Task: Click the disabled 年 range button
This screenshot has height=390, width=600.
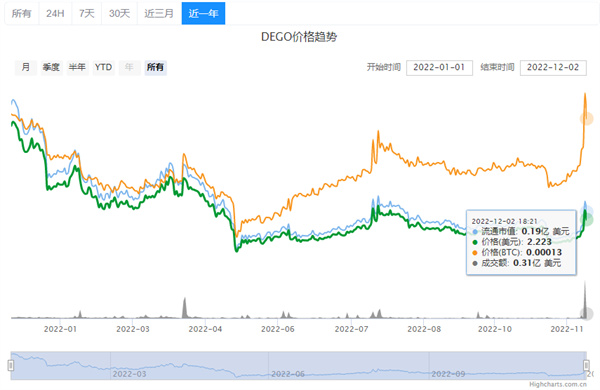Action: click(x=129, y=67)
